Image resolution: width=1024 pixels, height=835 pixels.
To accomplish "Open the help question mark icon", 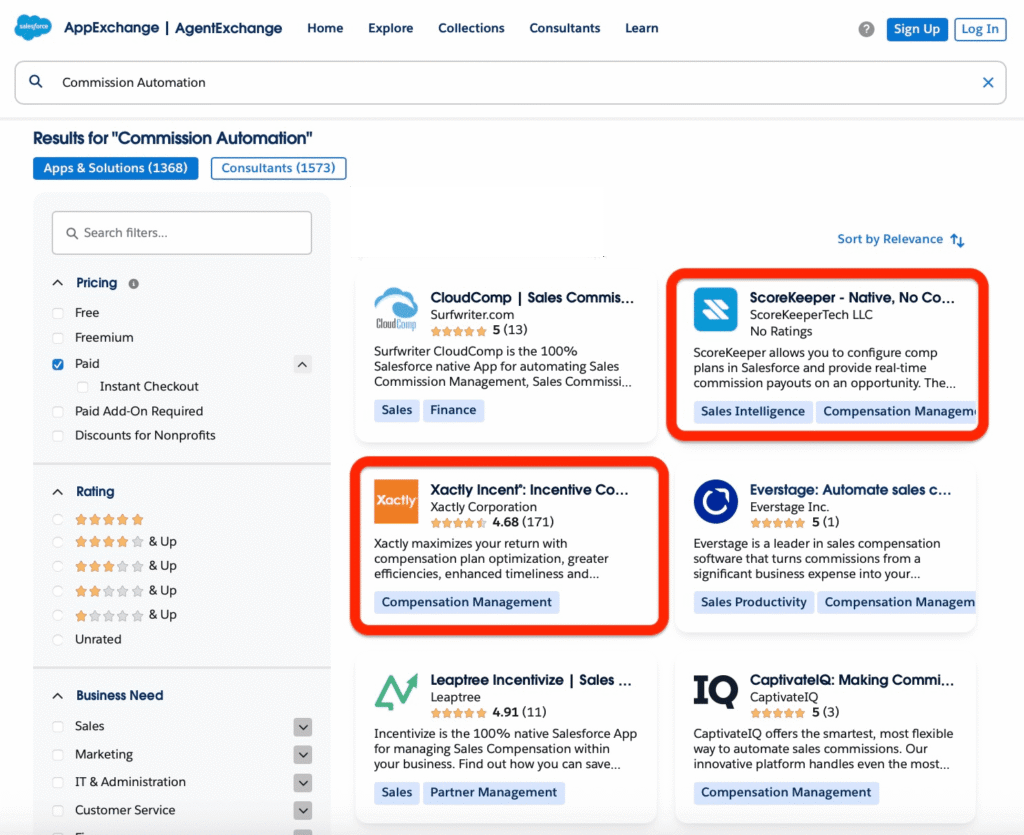I will 865,29.
